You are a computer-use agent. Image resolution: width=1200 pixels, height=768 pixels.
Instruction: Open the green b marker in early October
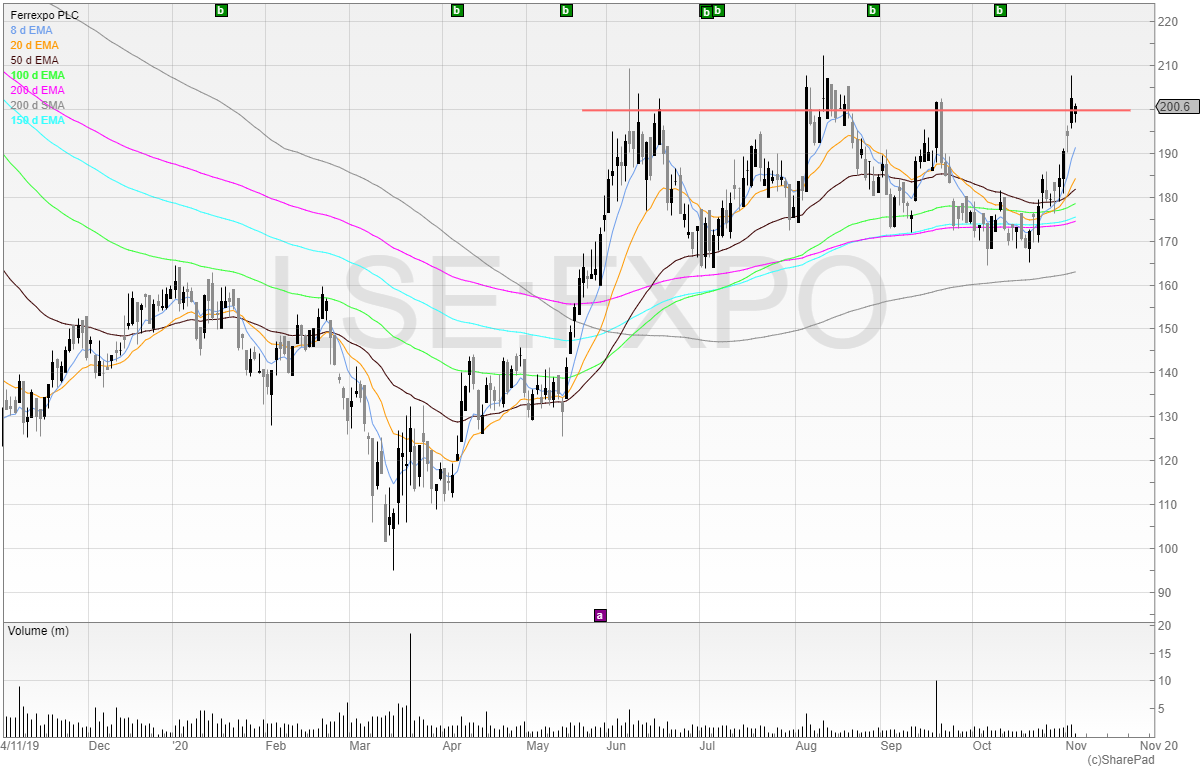pyautogui.click(x=1000, y=10)
